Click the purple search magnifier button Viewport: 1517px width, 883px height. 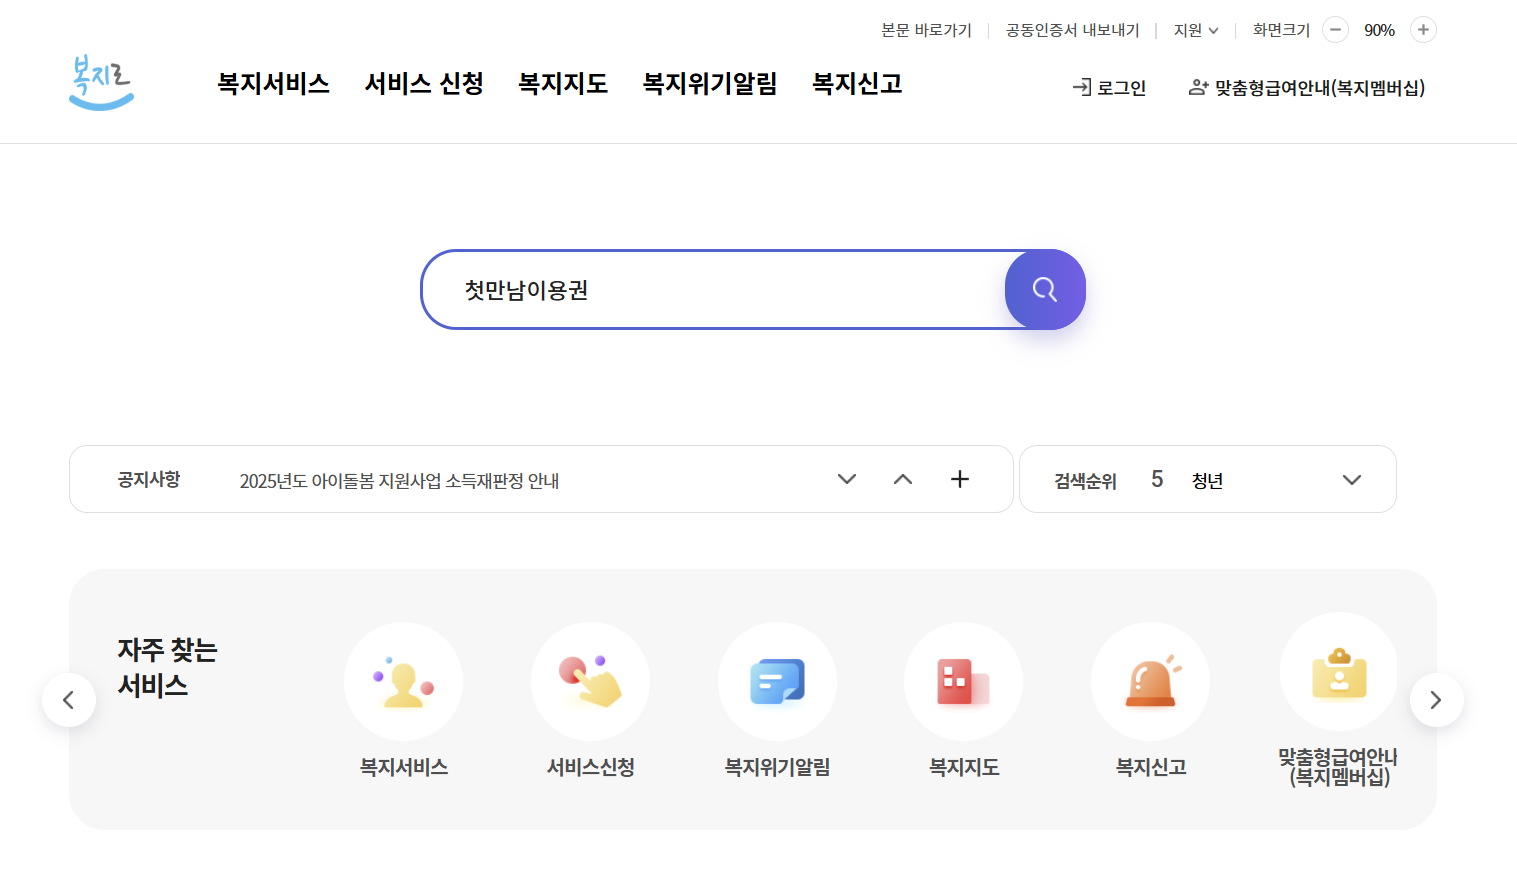(1044, 289)
